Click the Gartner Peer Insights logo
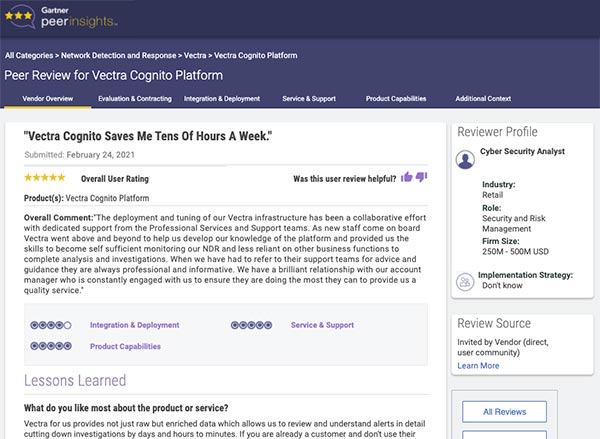The height and width of the screenshot is (439, 600). [61, 17]
